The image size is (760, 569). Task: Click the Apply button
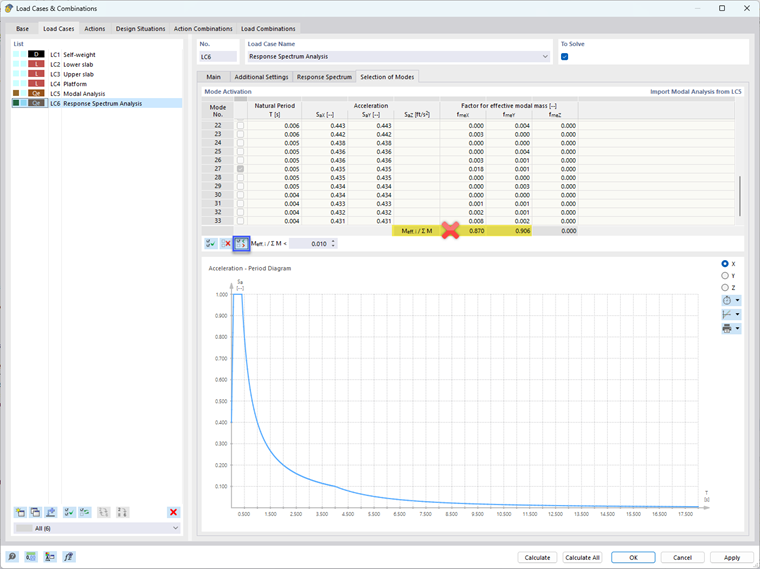click(731, 557)
